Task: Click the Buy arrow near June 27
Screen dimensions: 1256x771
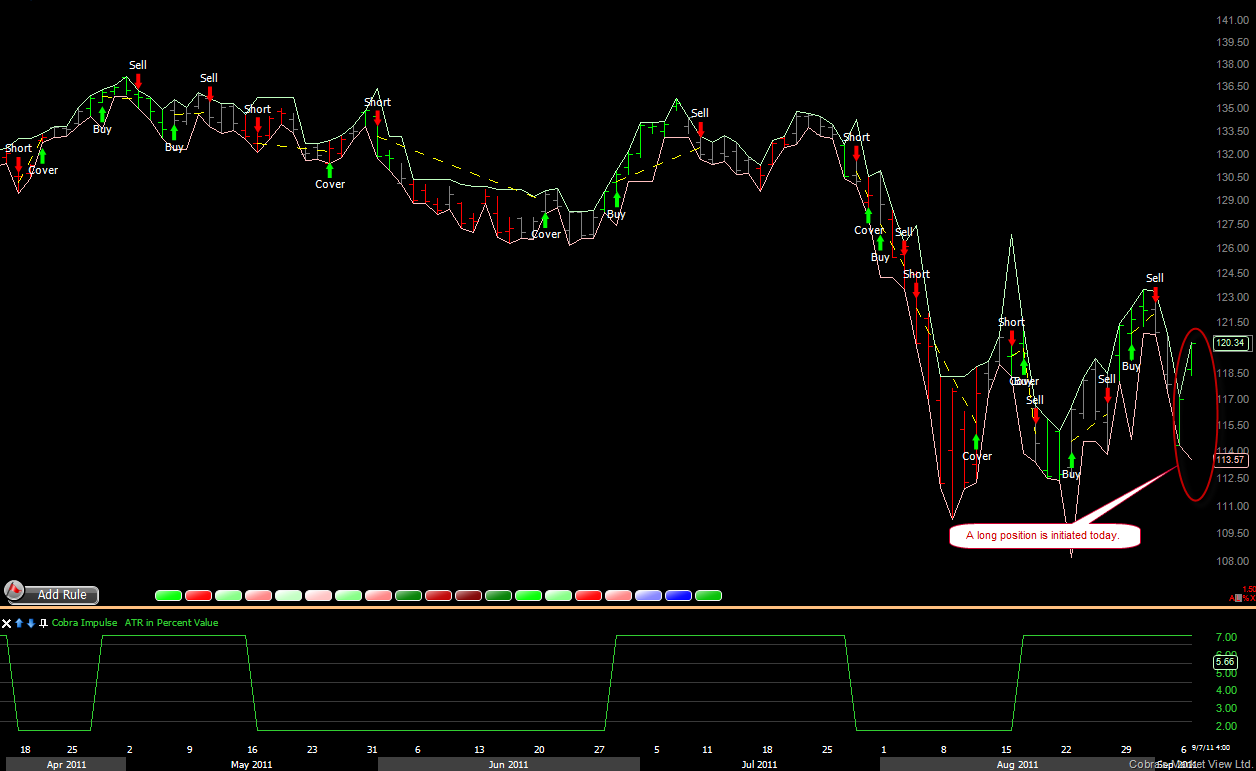Action: pos(616,199)
